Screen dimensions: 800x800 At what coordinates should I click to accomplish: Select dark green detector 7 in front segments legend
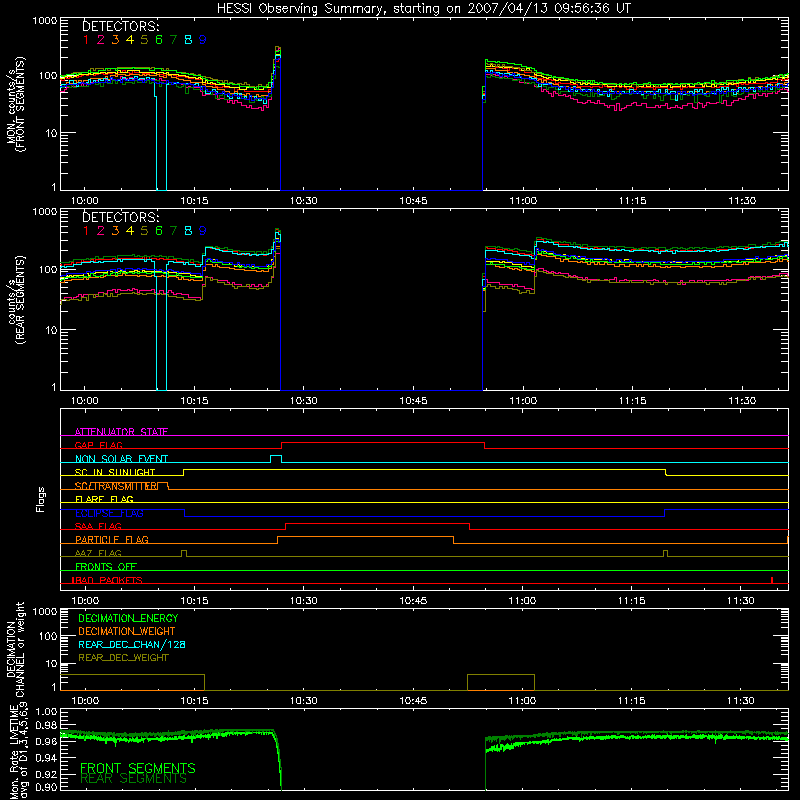pyautogui.click(x=173, y=40)
